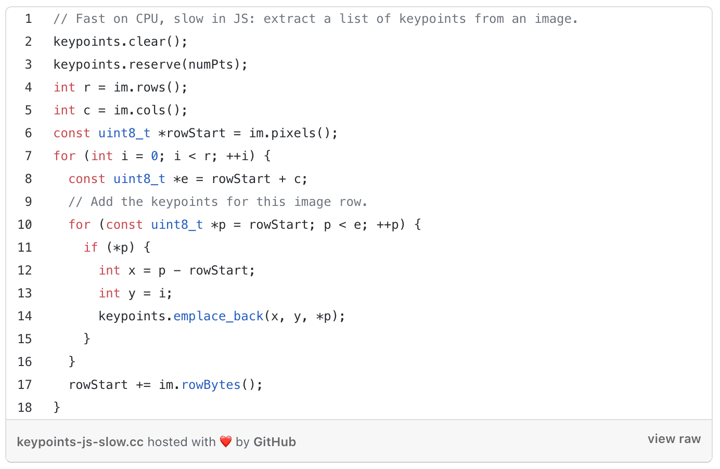Click the "keypoints.reserve(numPts);" code line
The image size is (720, 469).
coord(150,64)
